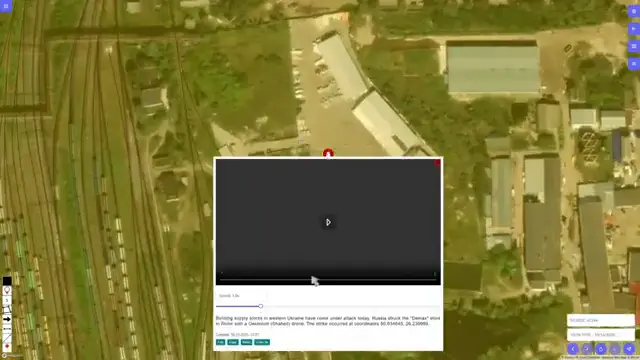Image resolution: width=640 pixels, height=360 pixels.
Task: Select the solid arrow drawing tool
Action: (7, 319)
